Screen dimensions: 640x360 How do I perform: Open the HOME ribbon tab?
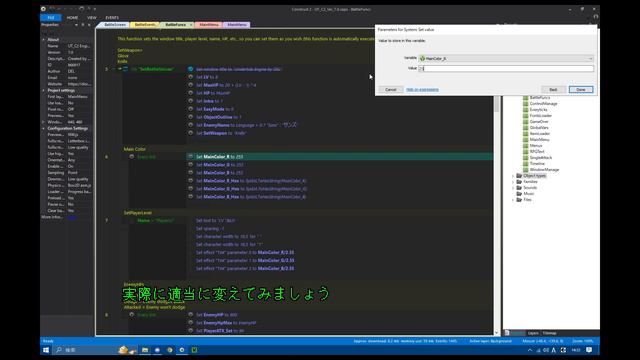pyautogui.click(x=72, y=18)
